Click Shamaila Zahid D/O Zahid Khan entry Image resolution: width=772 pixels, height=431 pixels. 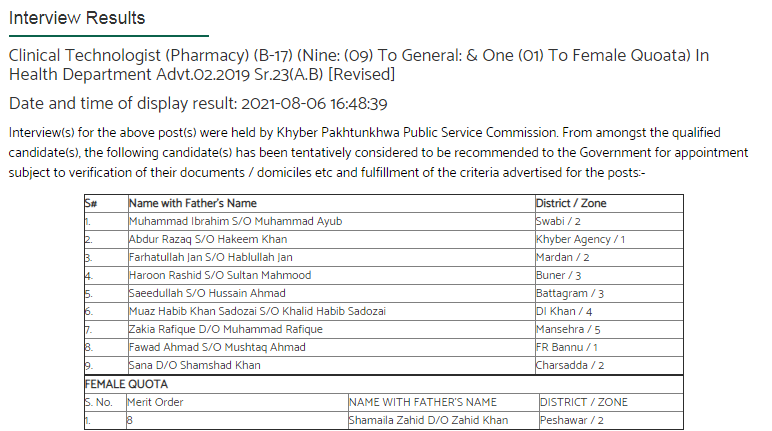coord(428,420)
